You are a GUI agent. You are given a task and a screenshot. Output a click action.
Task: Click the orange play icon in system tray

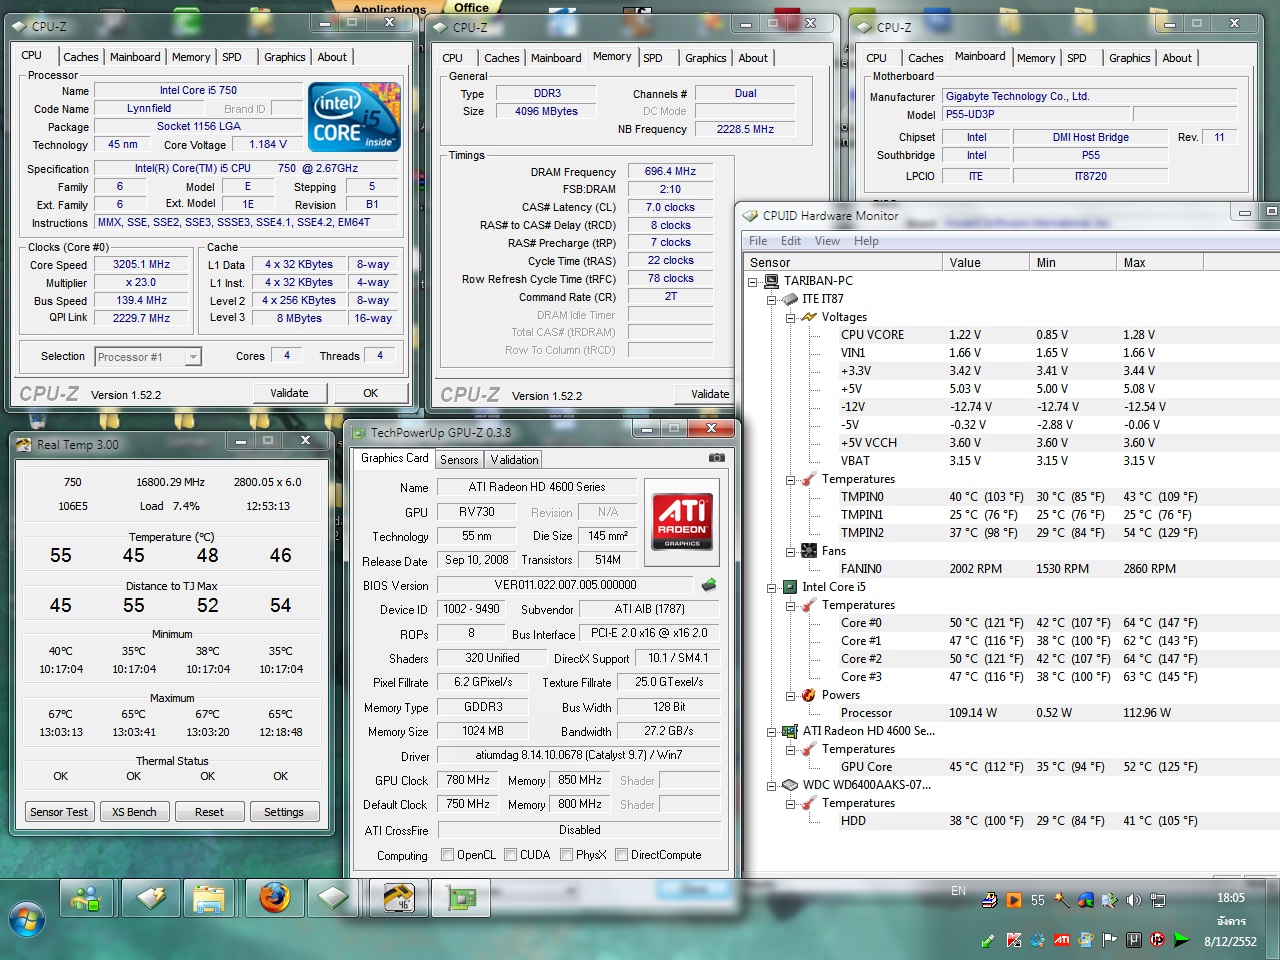click(1014, 900)
